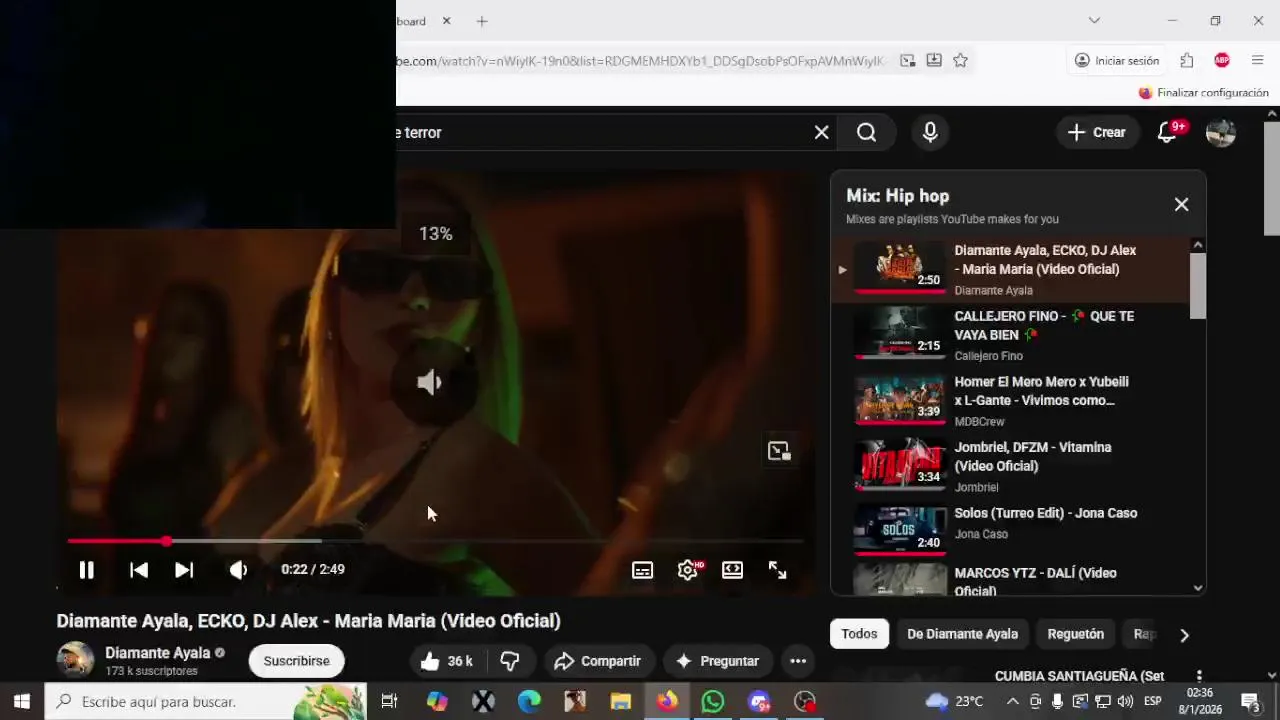Open the Windows notification center
This screenshot has width=1280, height=720.
point(1251,702)
